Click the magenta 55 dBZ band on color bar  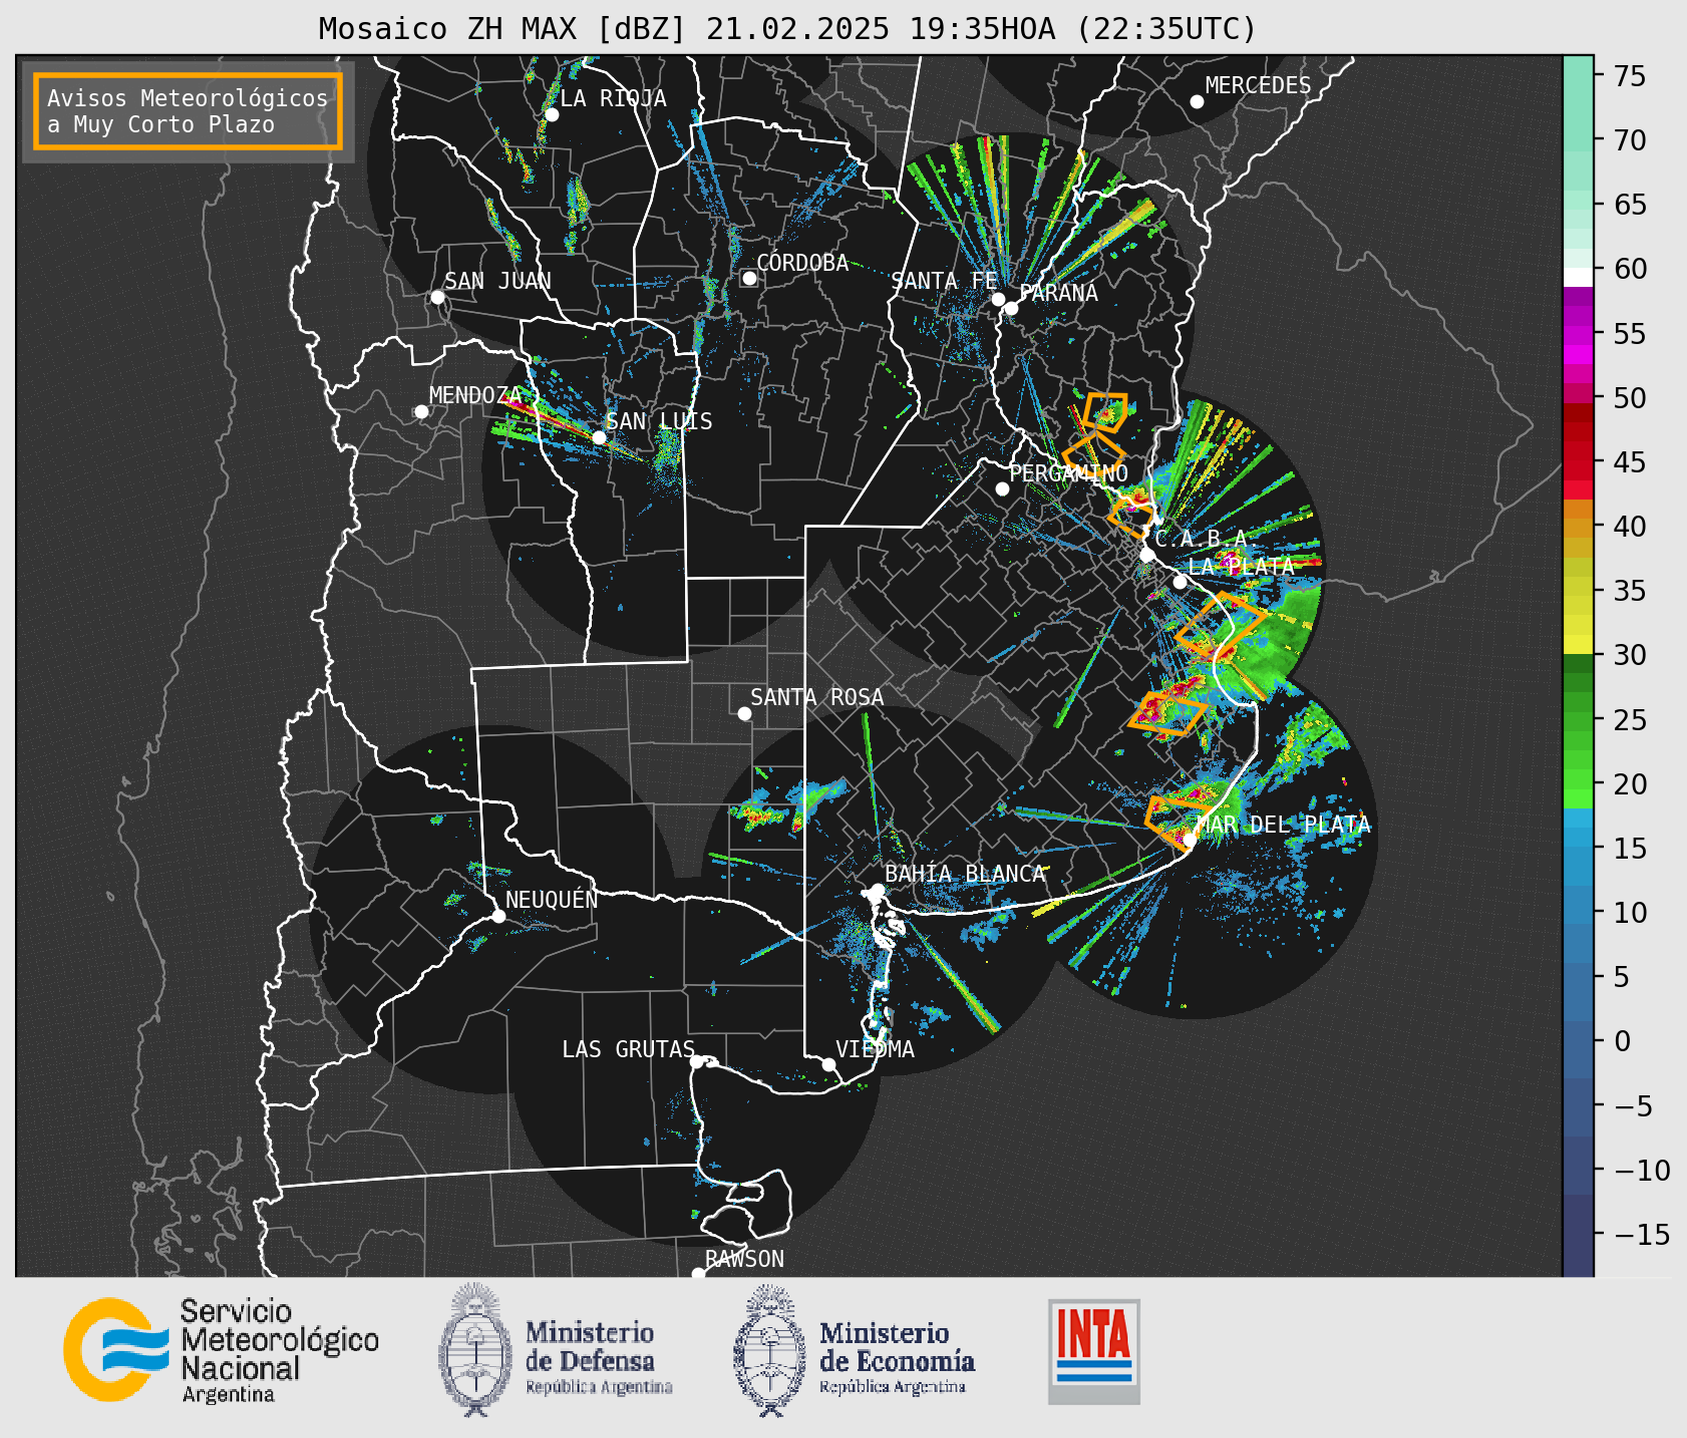pyautogui.click(x=1578, y=333)
